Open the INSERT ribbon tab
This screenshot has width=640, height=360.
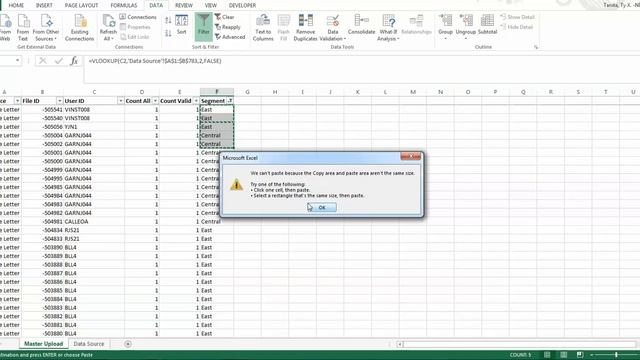[44, 5]
